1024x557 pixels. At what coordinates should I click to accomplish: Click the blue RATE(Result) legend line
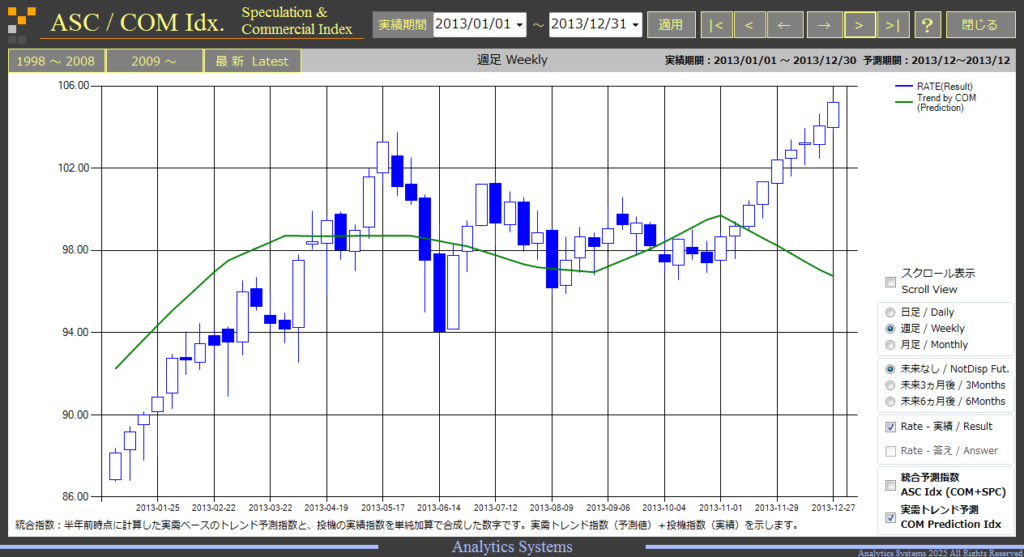tap(904, 86)
